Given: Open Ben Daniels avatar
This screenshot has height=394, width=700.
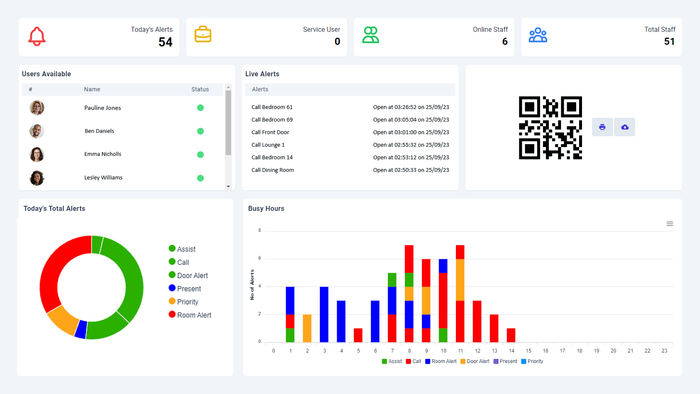Looking at the screenshot, I should point(37,131).
